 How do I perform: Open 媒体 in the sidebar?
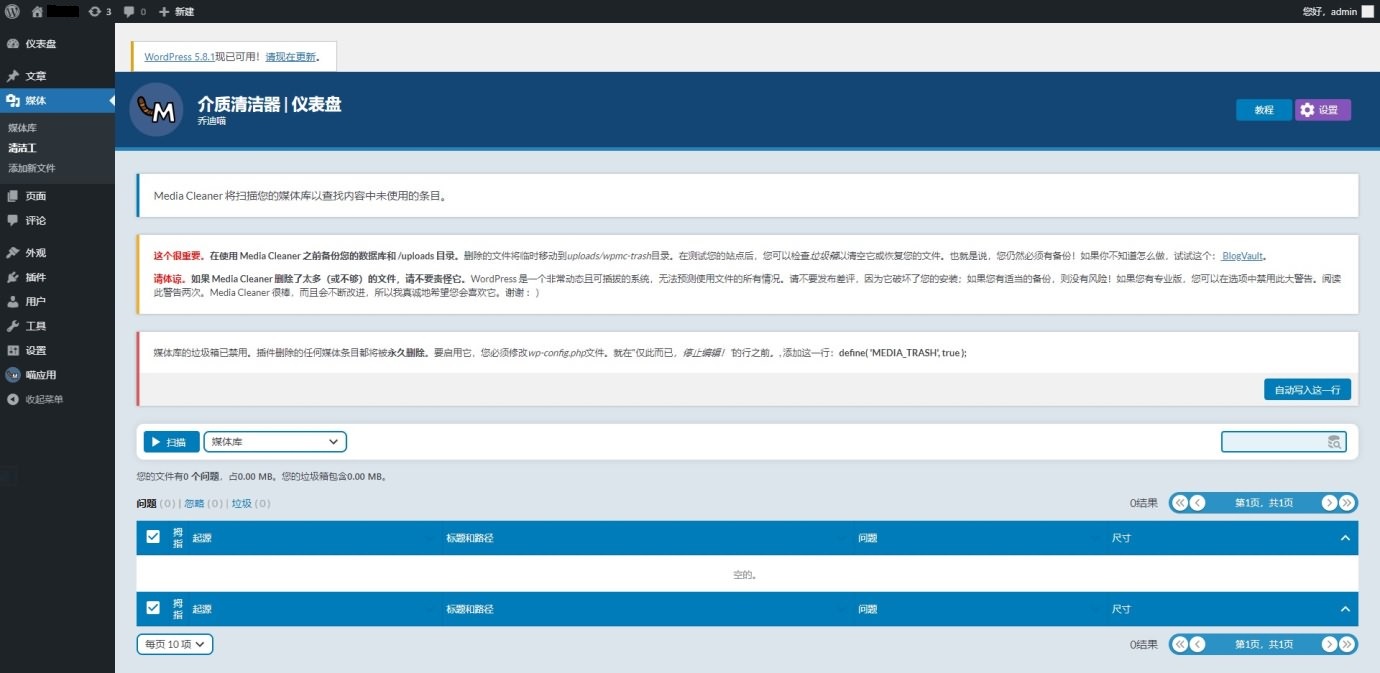point(57,101)
